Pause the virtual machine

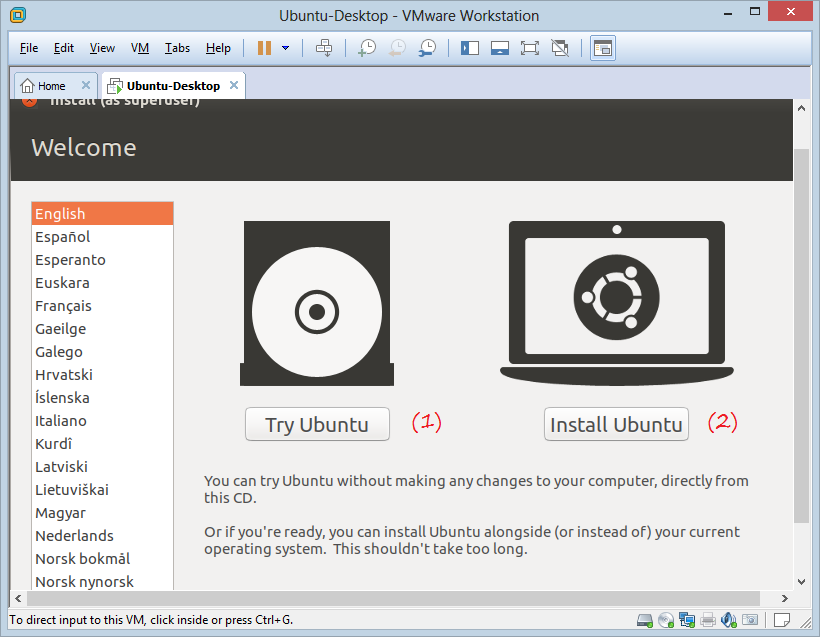click(264, 48)
